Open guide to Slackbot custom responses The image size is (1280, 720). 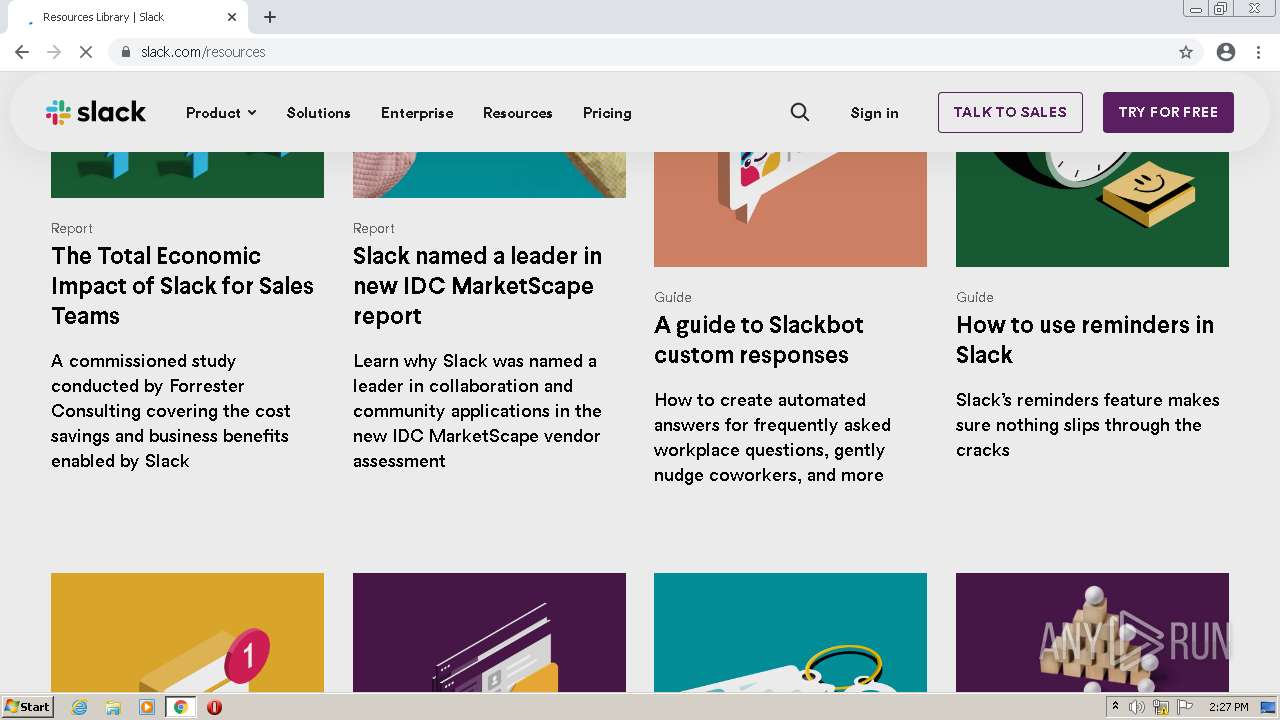pyautogui.click(x=759, y=340)
